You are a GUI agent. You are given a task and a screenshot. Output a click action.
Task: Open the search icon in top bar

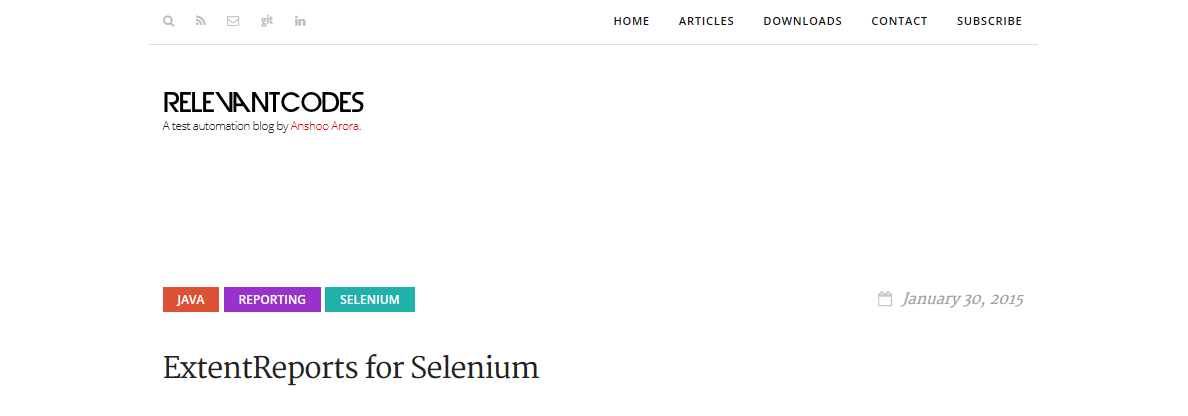[168, 21]
